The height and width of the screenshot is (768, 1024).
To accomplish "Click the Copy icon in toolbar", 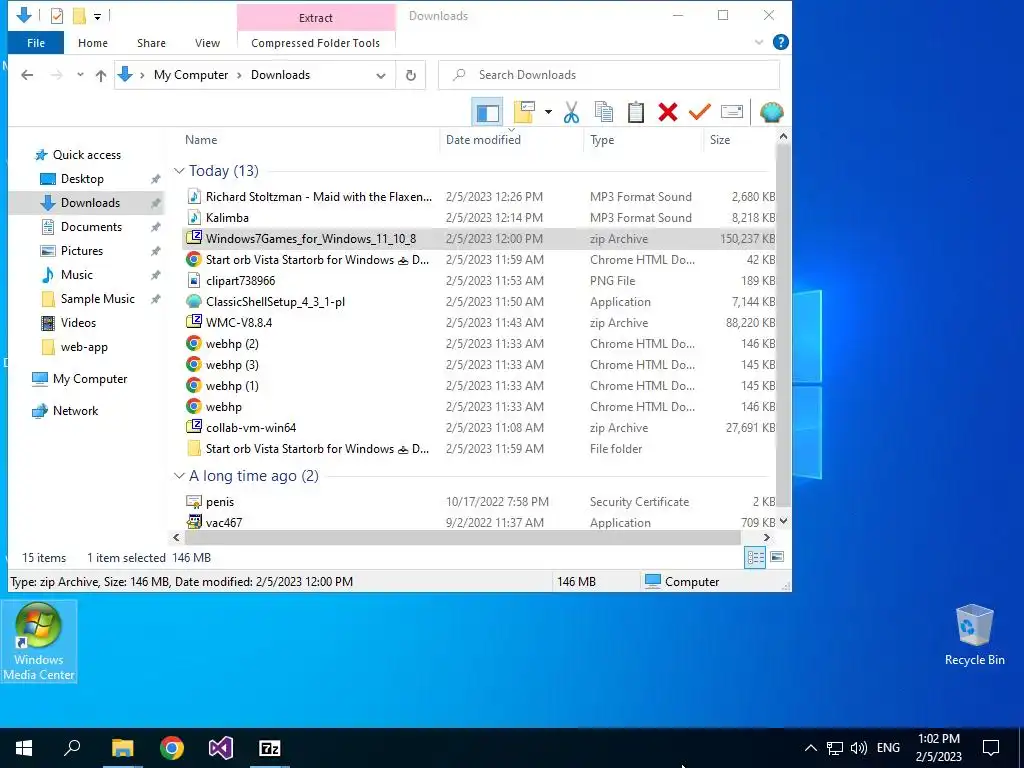I will pos(603,112).
